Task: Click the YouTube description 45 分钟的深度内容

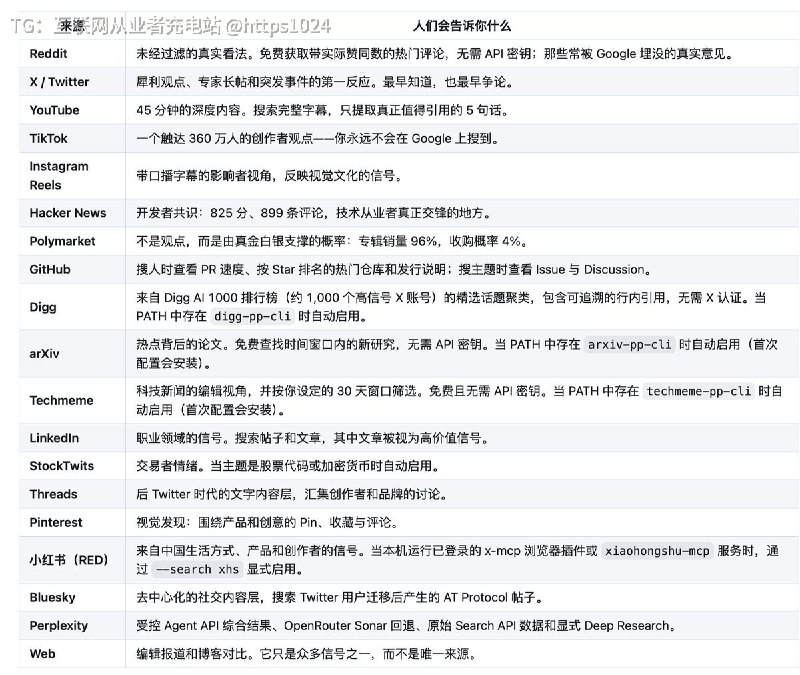Action: coord(322,110)
